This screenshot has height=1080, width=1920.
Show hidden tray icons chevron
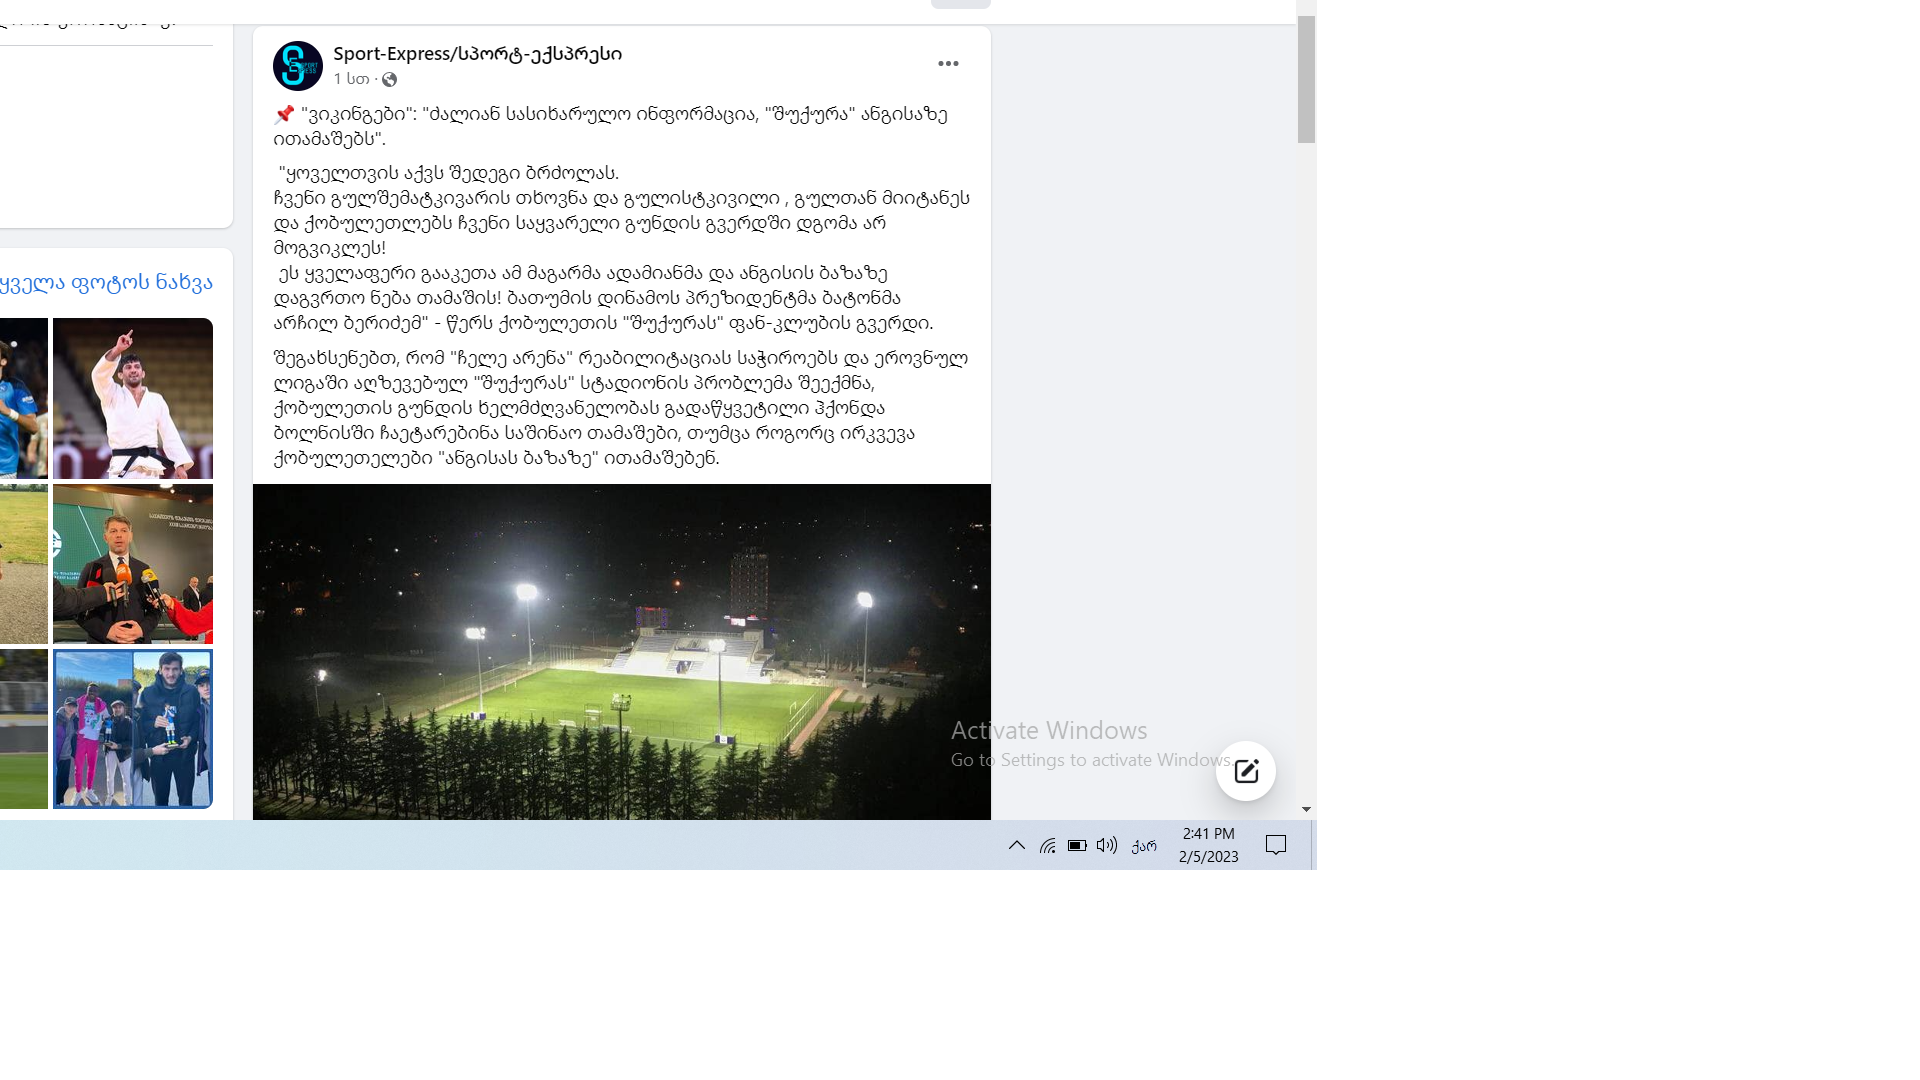(1017, 846)
